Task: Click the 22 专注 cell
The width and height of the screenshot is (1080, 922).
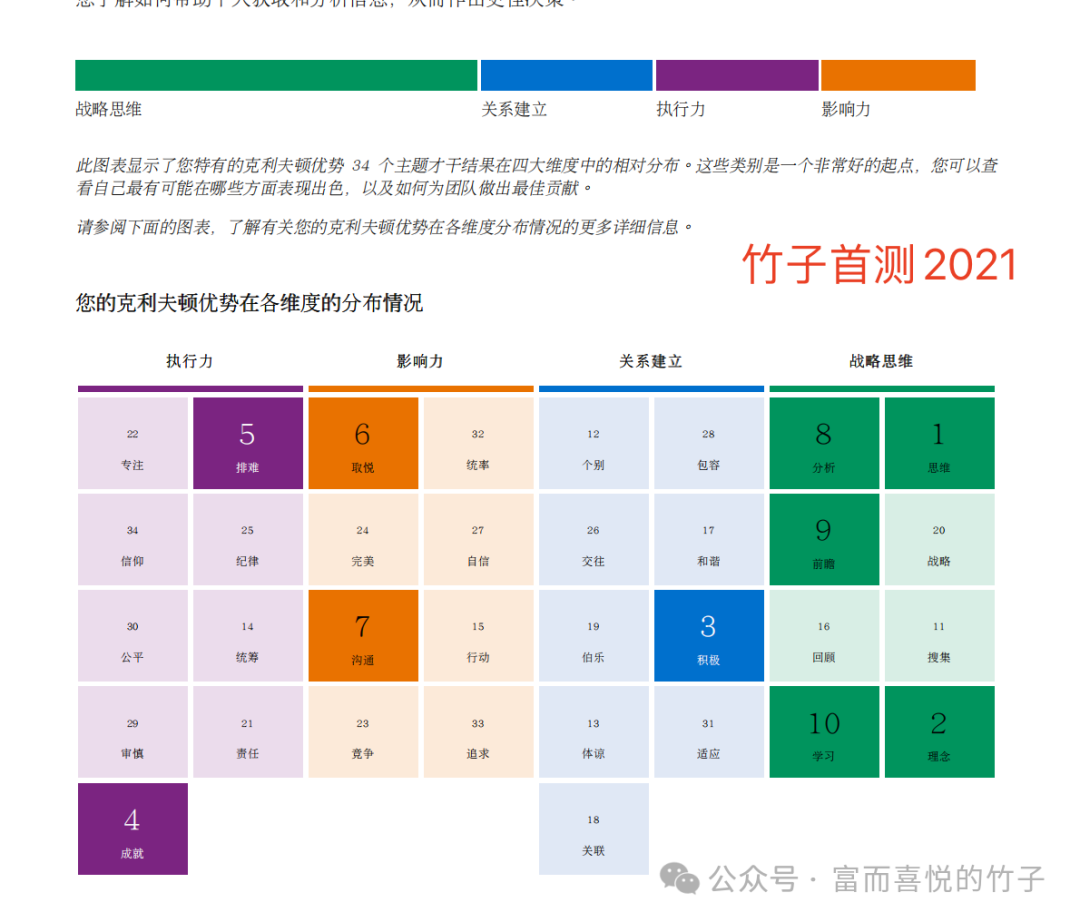Action: (x=133, y=443)
